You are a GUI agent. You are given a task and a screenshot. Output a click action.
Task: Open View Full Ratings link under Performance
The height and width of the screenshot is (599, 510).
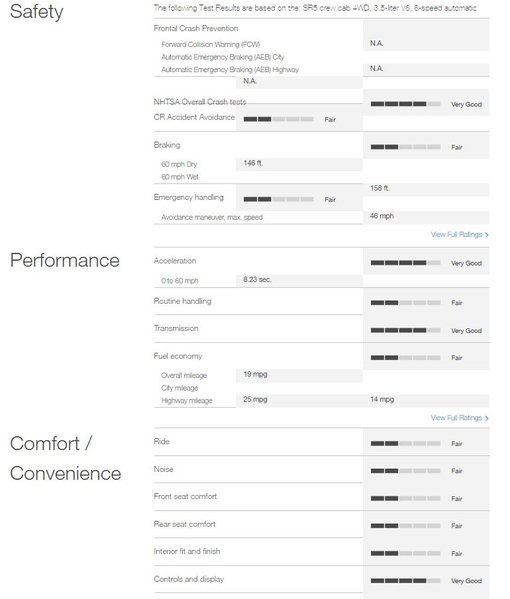coord(457,418)
